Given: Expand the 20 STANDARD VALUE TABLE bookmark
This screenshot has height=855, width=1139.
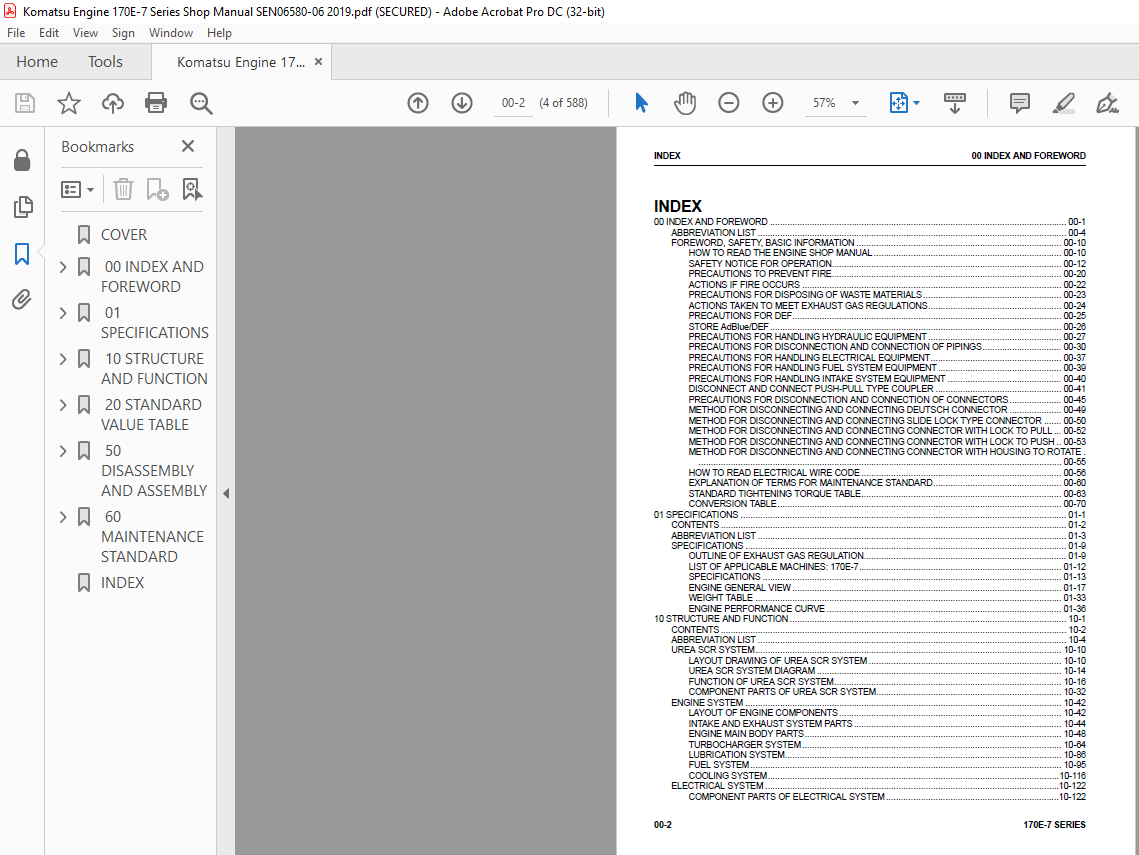Looking at the screenshot, I should pyautogui.click(x=62, y=405).
